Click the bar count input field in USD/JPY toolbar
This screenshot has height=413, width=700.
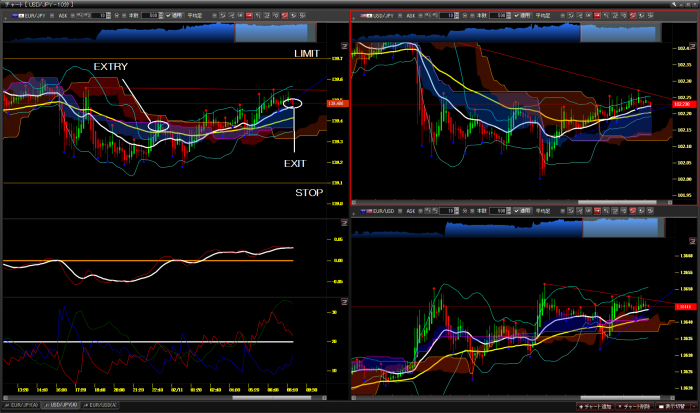pos(497,15)
